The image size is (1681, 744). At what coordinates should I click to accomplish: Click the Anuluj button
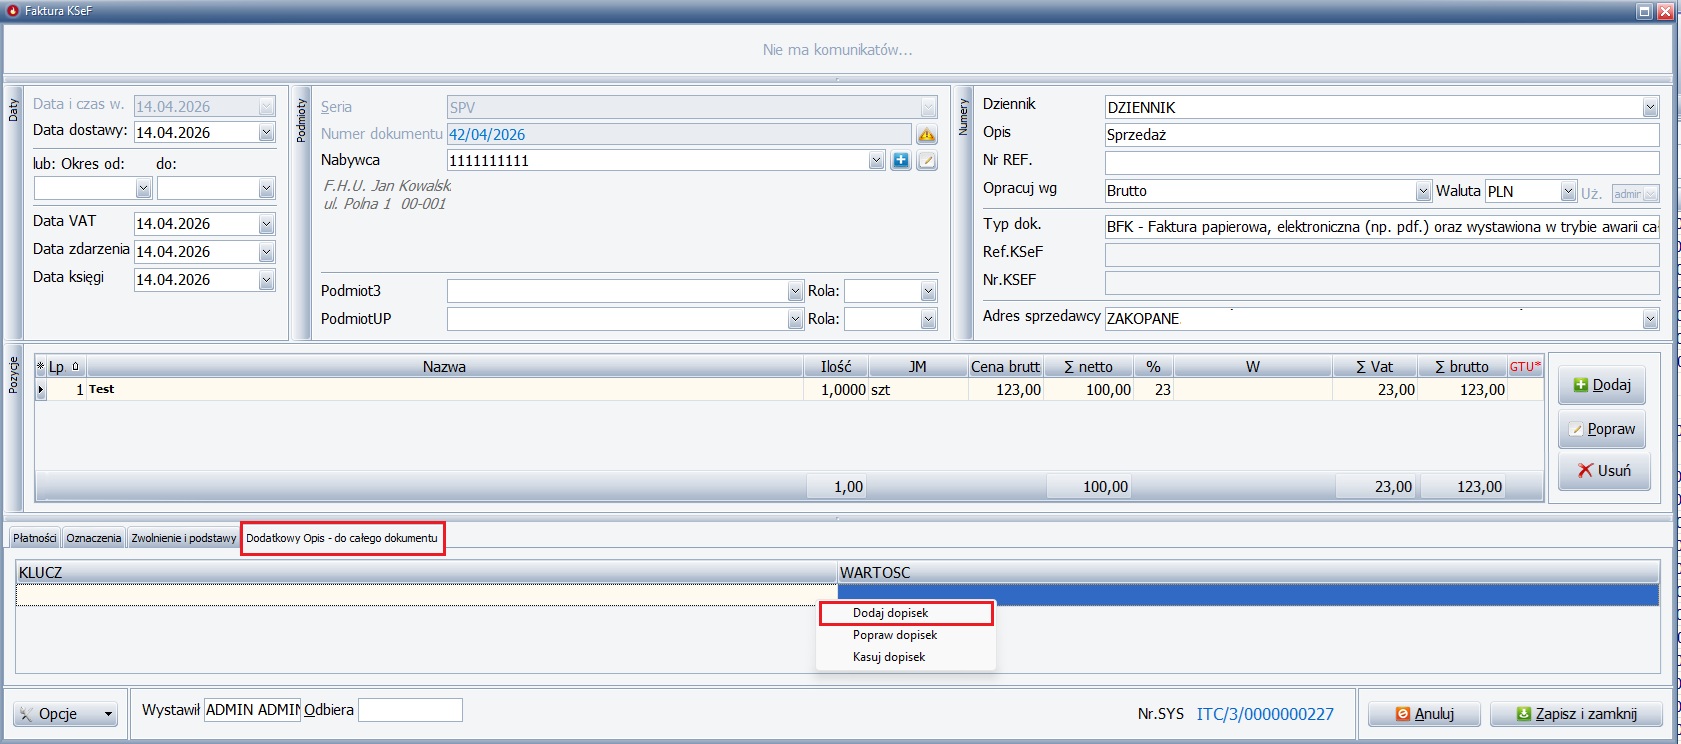(x=1425, y=714)
